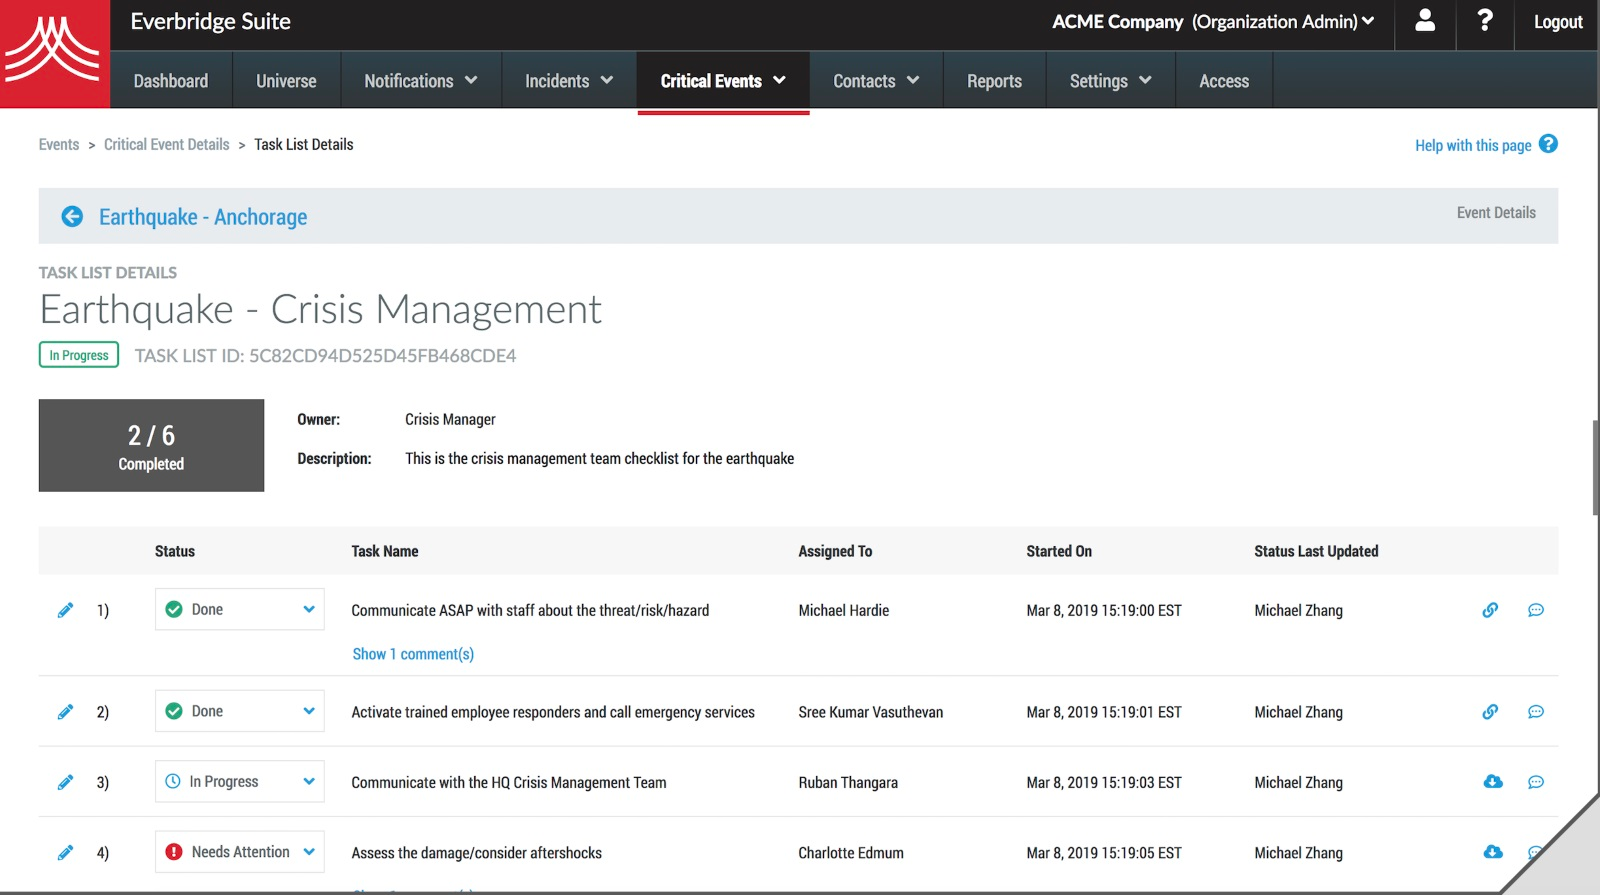Viewport: 1600px width, 895px height.
Task: Open the user profile icon in header
Action: [x=1425, y=21]
